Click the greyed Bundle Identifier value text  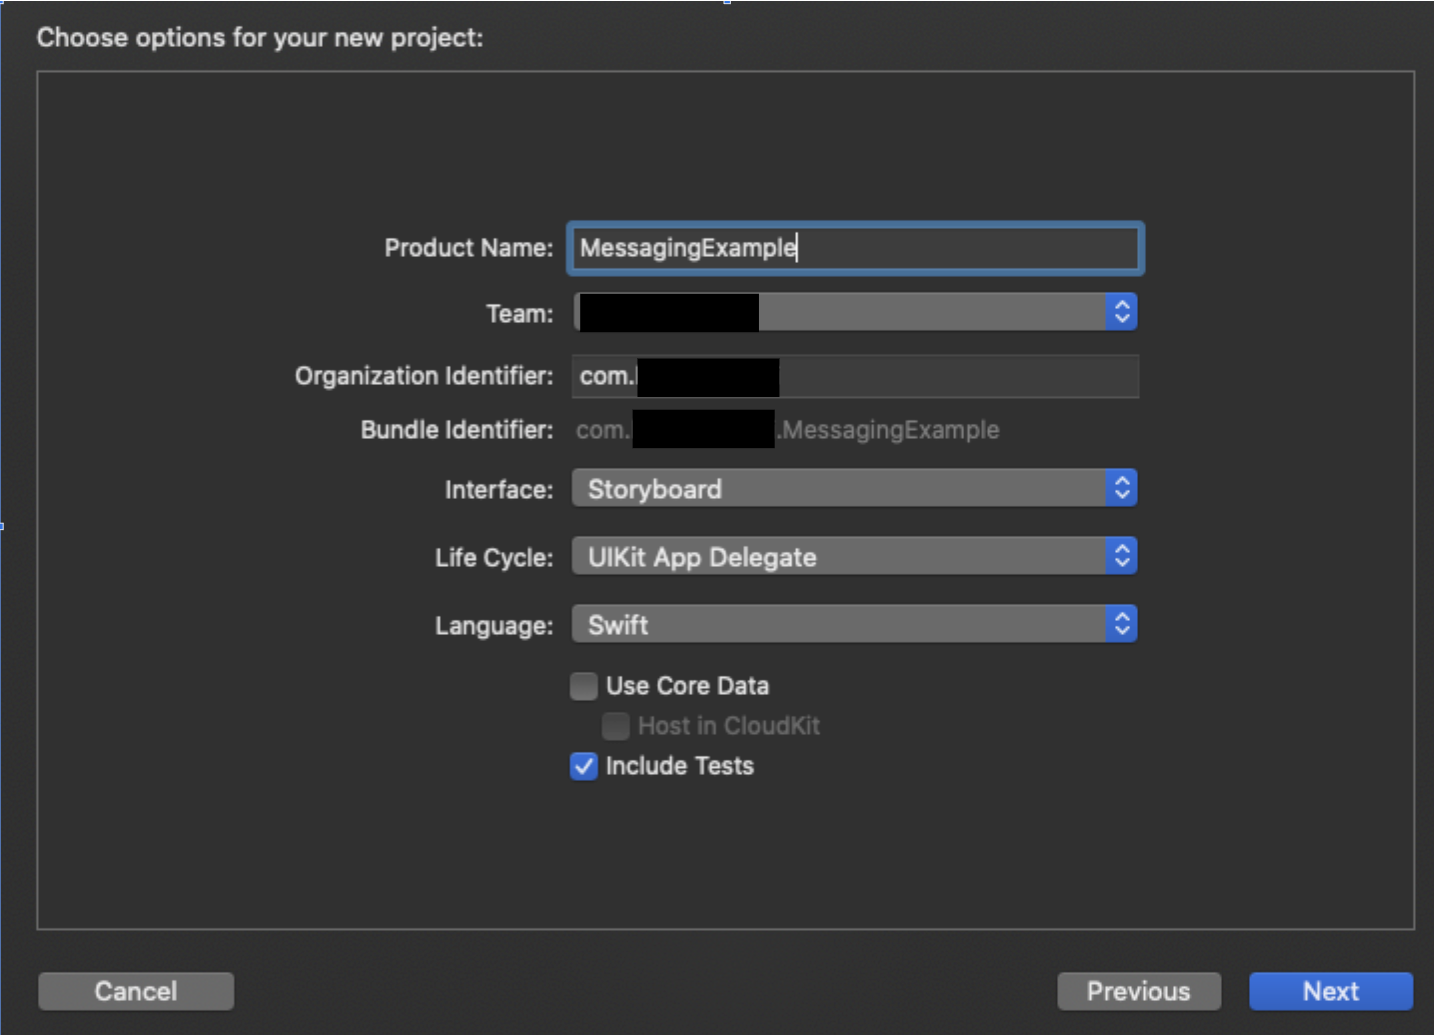889,430
